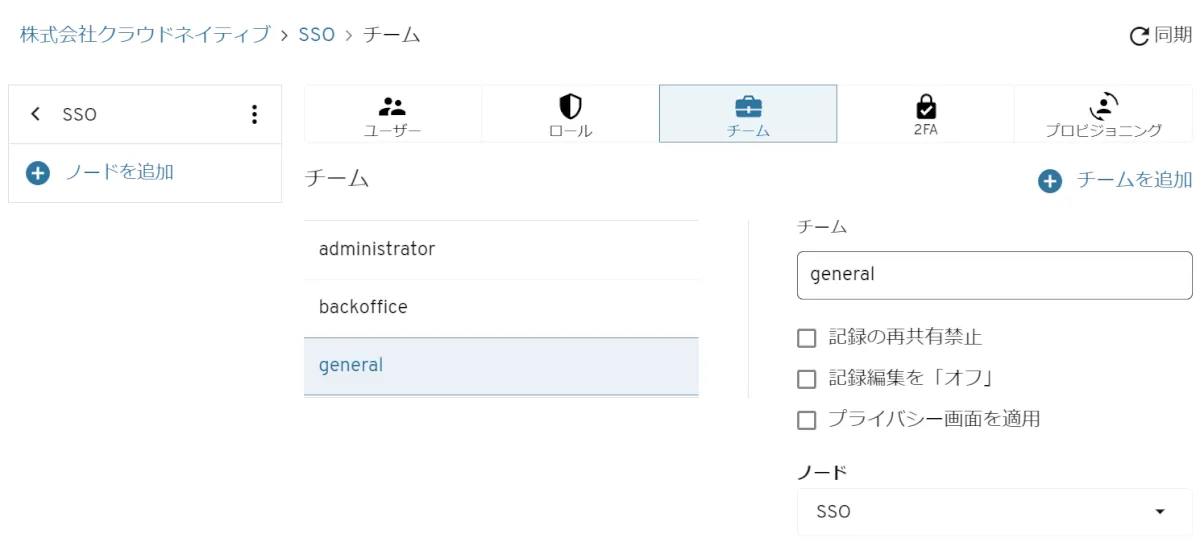
Task: Open the three-dot menu beside SSO
Action: click(x=254, y=114)
